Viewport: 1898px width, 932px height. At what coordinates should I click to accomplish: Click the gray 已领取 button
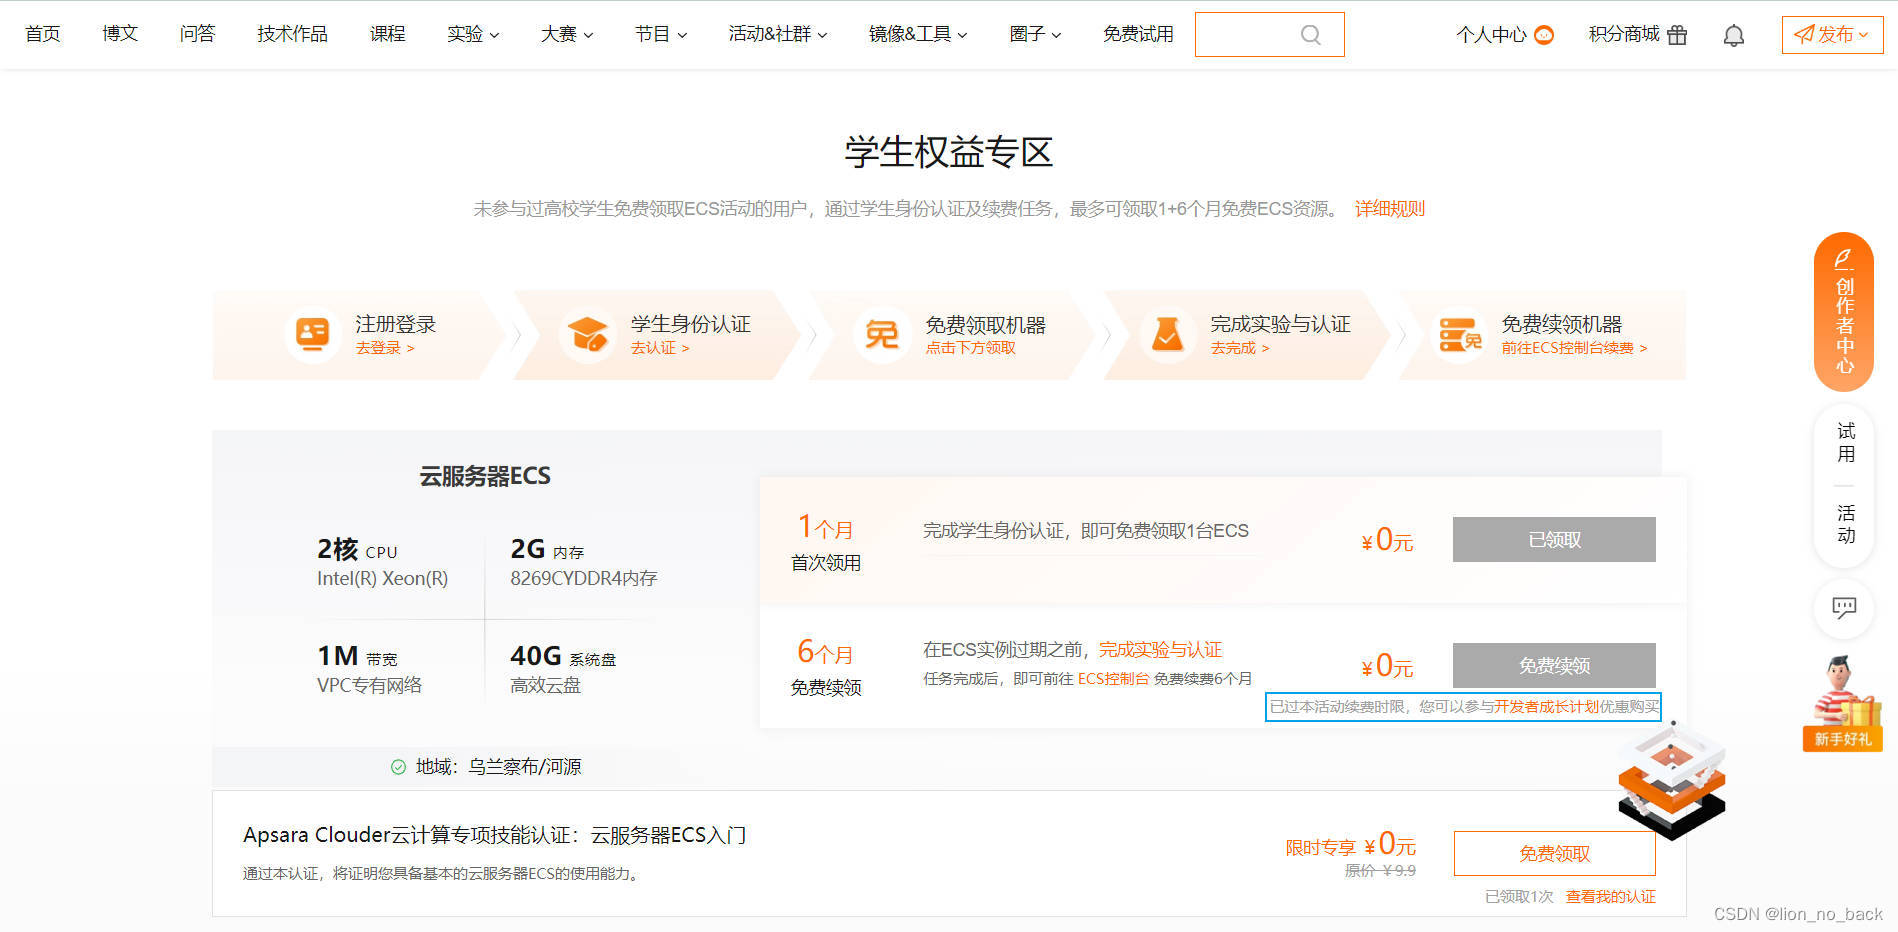(x=1554, y=540)
